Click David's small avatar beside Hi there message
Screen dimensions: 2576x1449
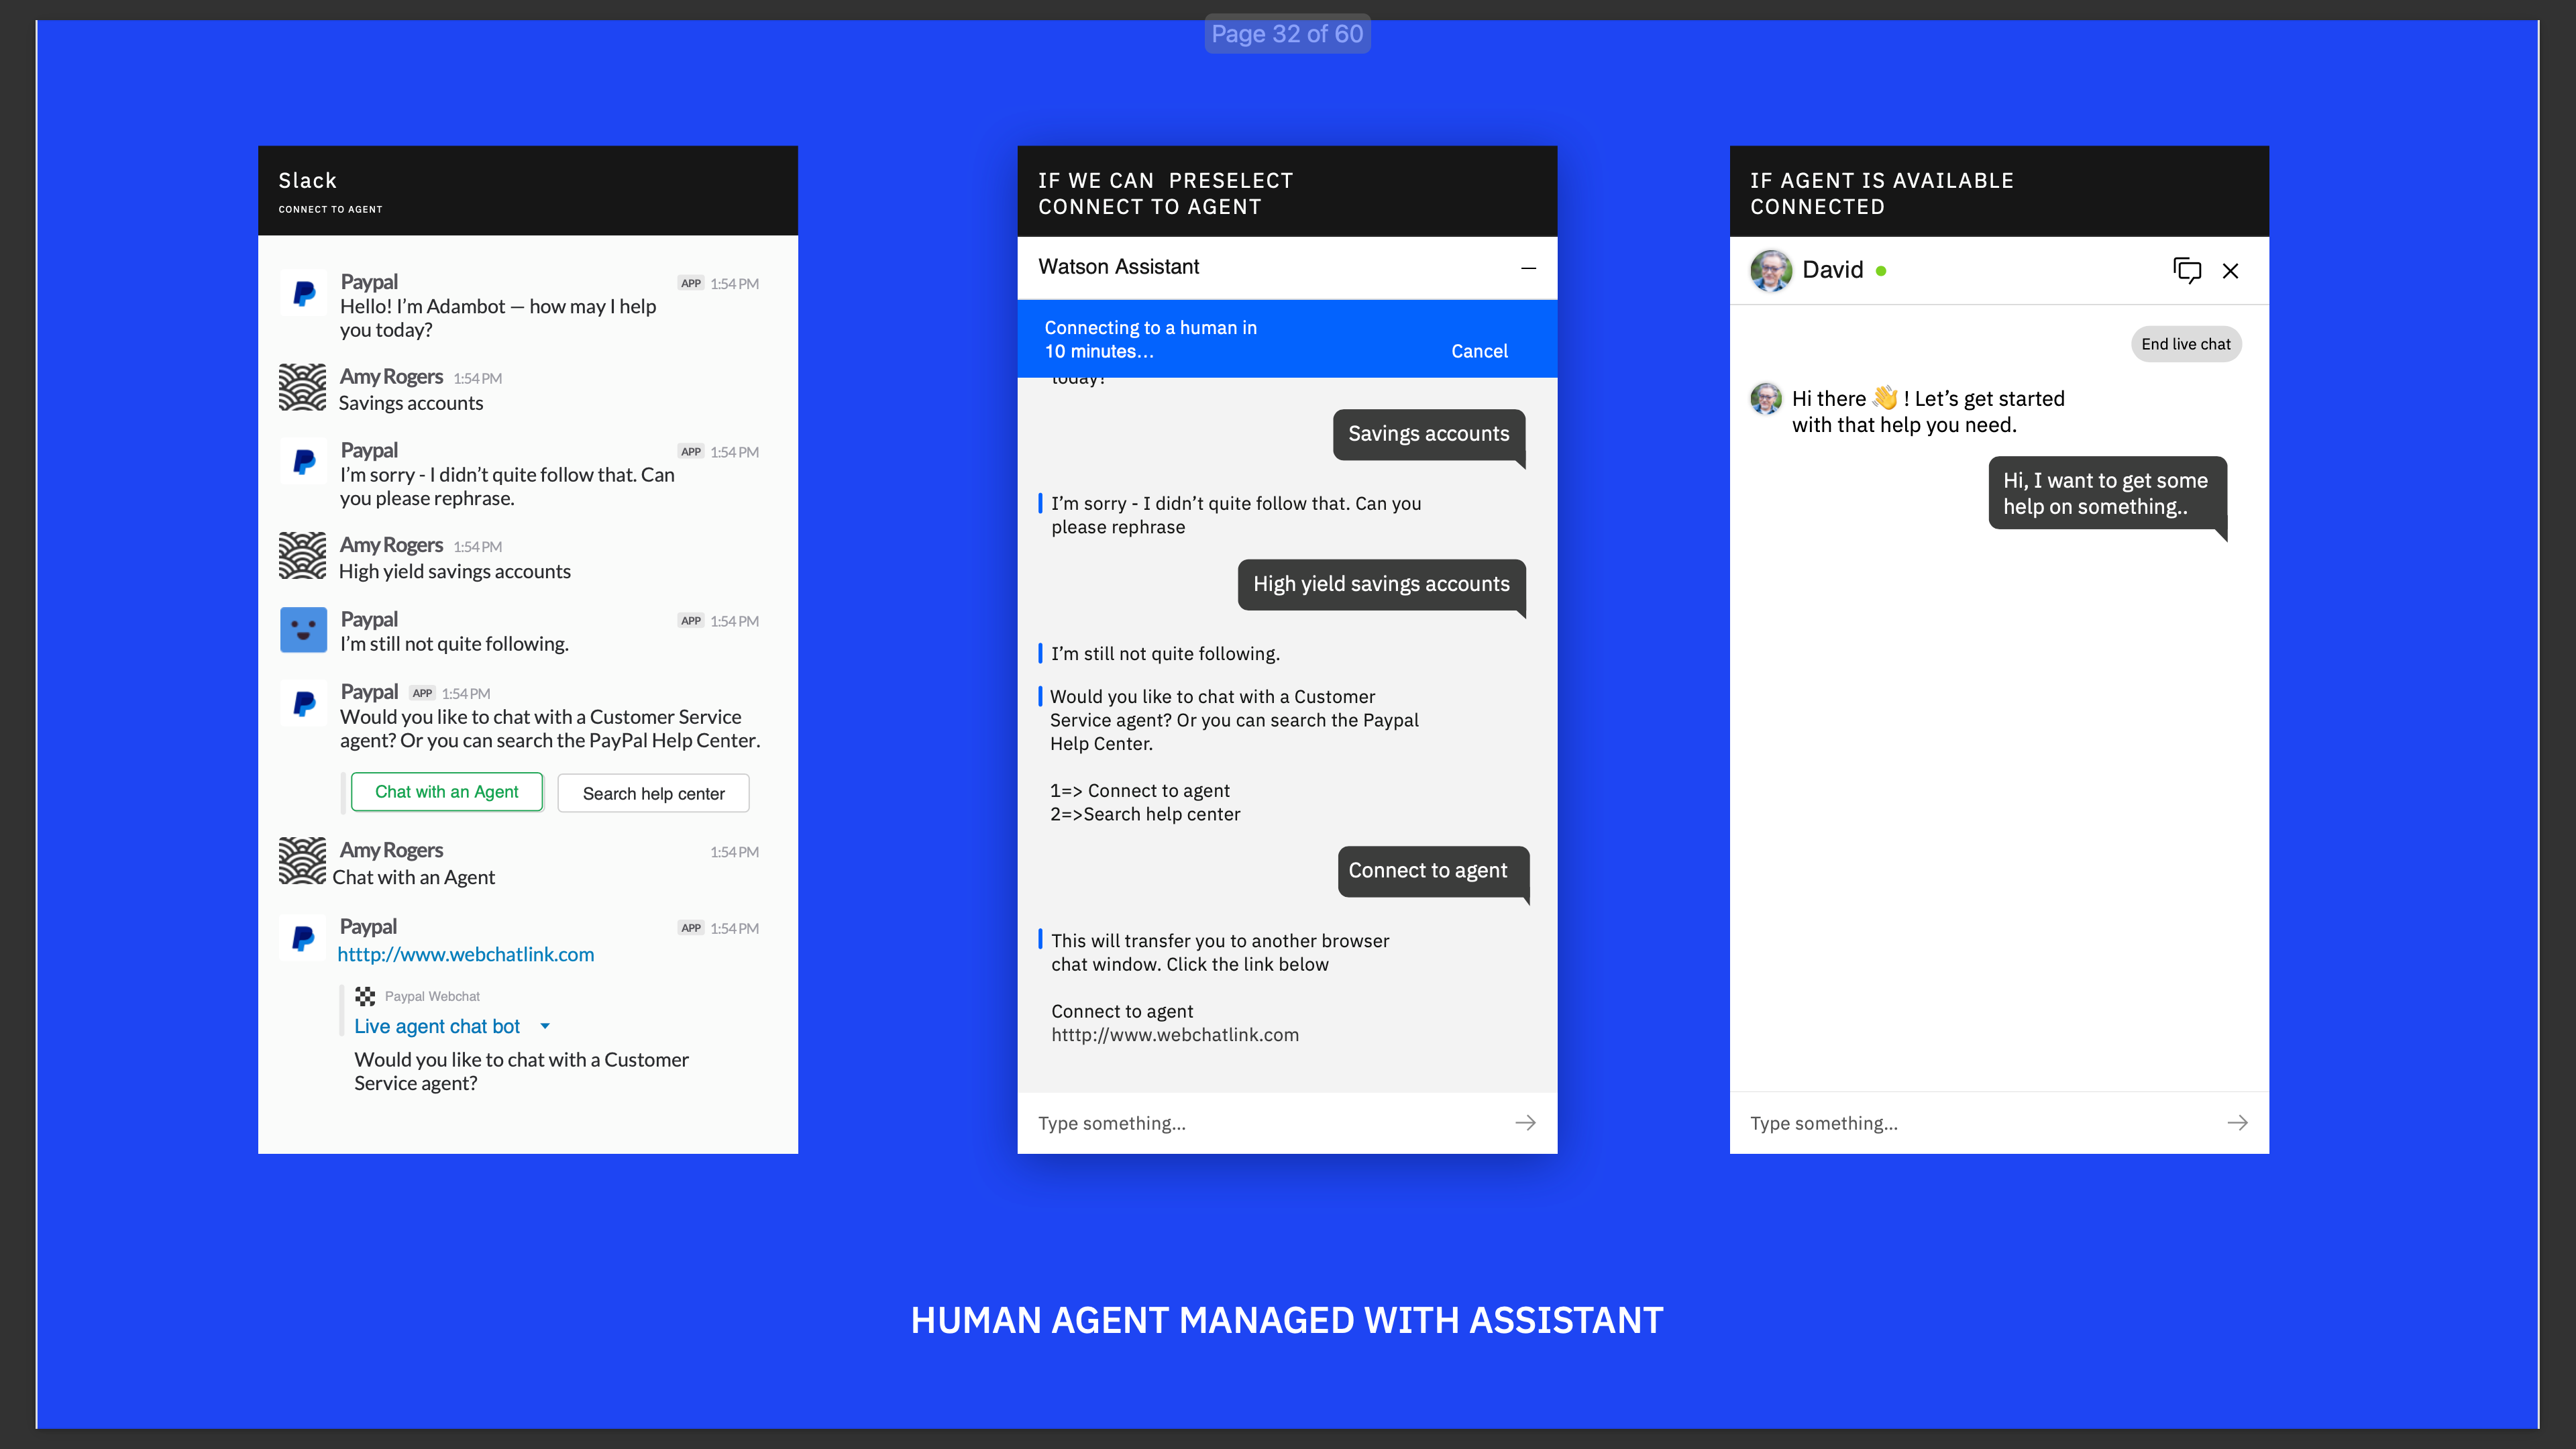click(x=1766, y=398)
